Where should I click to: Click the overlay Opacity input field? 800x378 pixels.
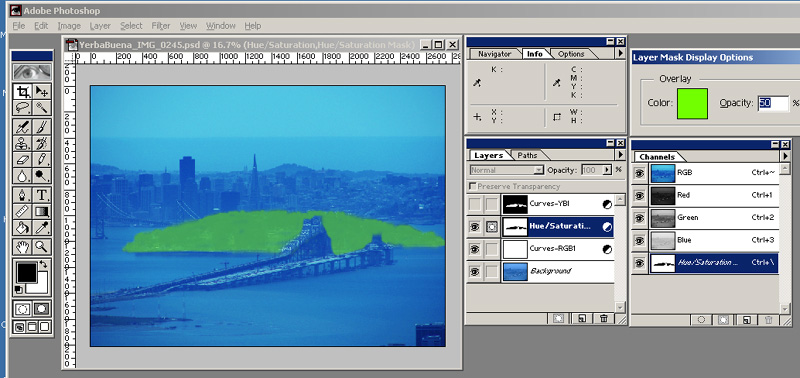click(x=773, y=103)
